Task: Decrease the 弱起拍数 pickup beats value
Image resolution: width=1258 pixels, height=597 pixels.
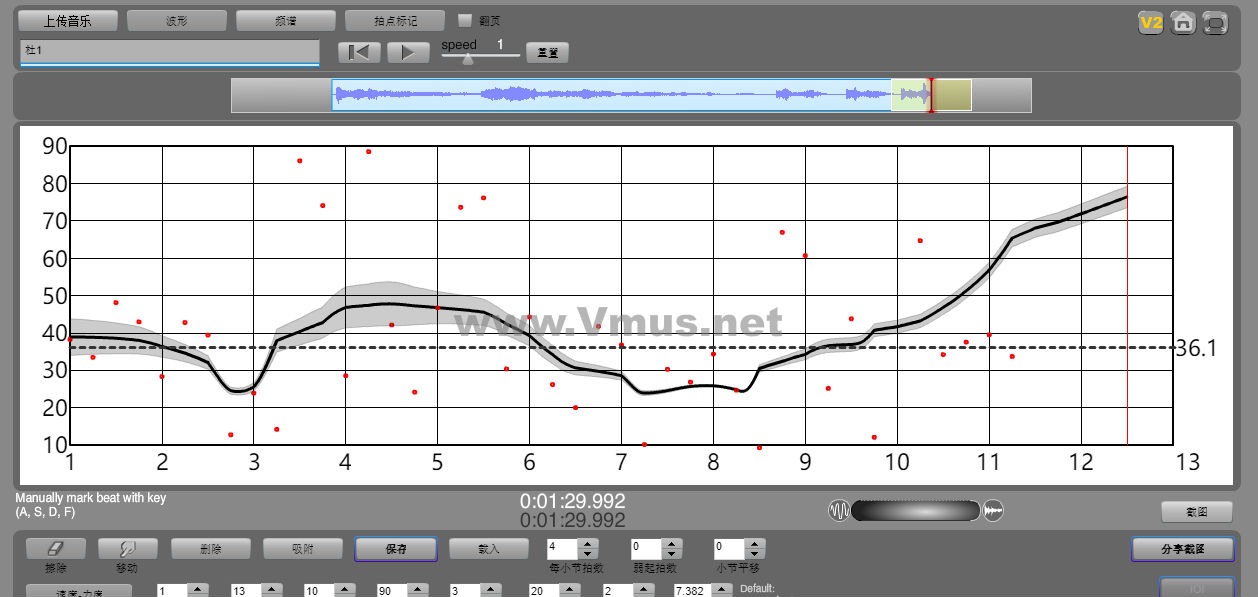Action: coord(672,554)
